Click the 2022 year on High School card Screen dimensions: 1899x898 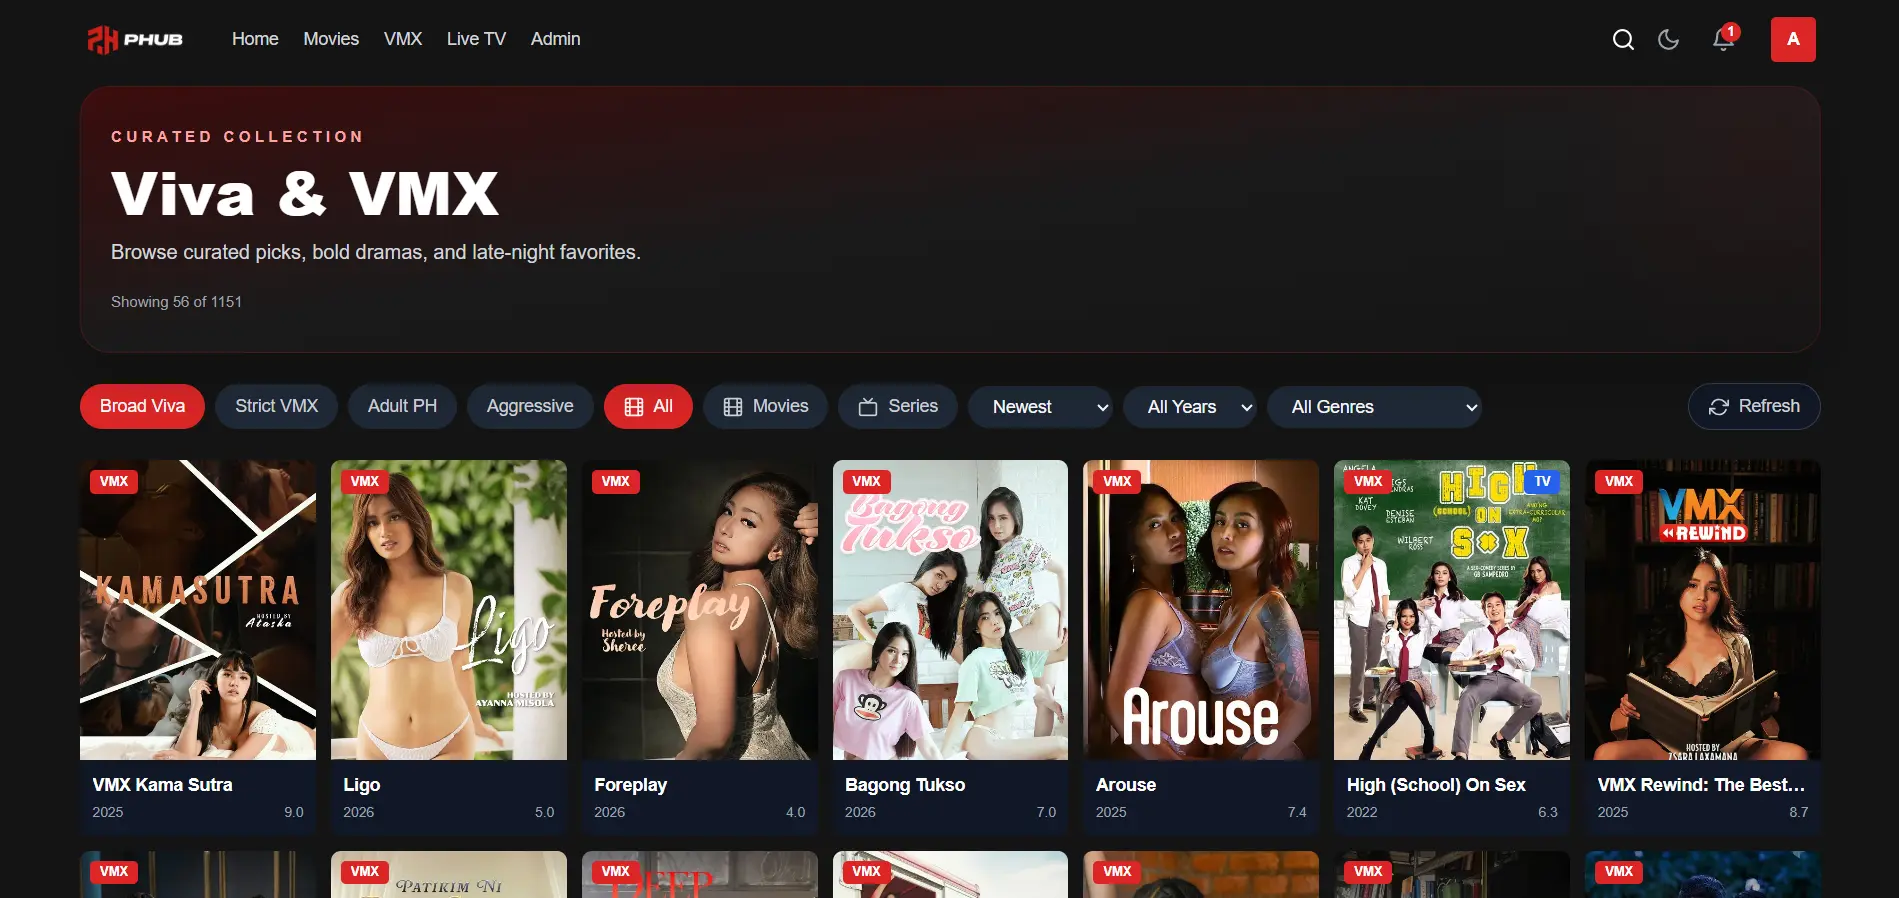[x=1362, y=812]
